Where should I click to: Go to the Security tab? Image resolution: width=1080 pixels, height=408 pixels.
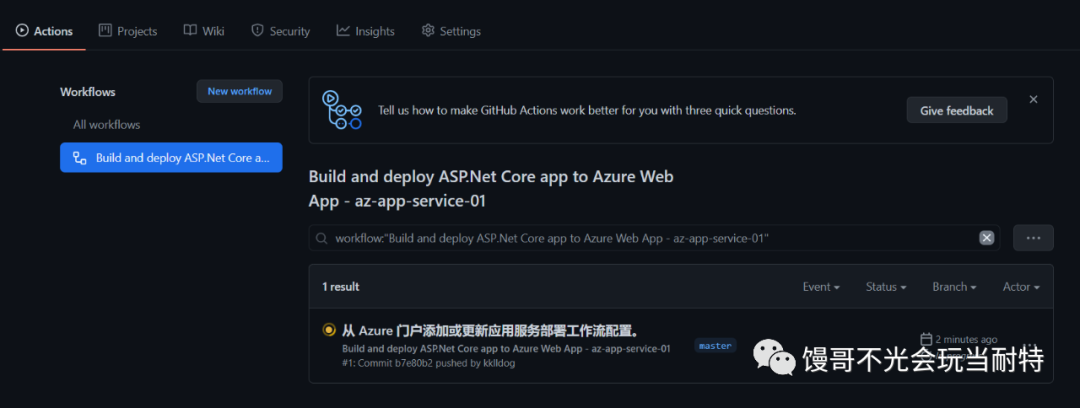pyautogui.click(x=280, y=31)
